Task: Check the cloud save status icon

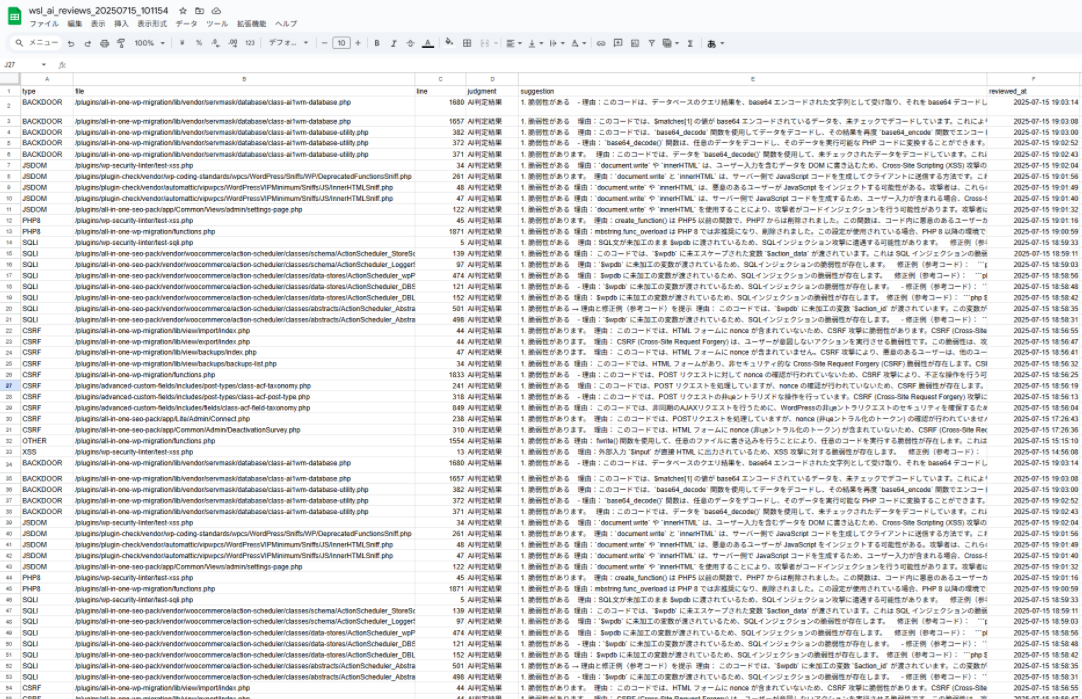Action: pyautogui.click(x=216, y=11)
